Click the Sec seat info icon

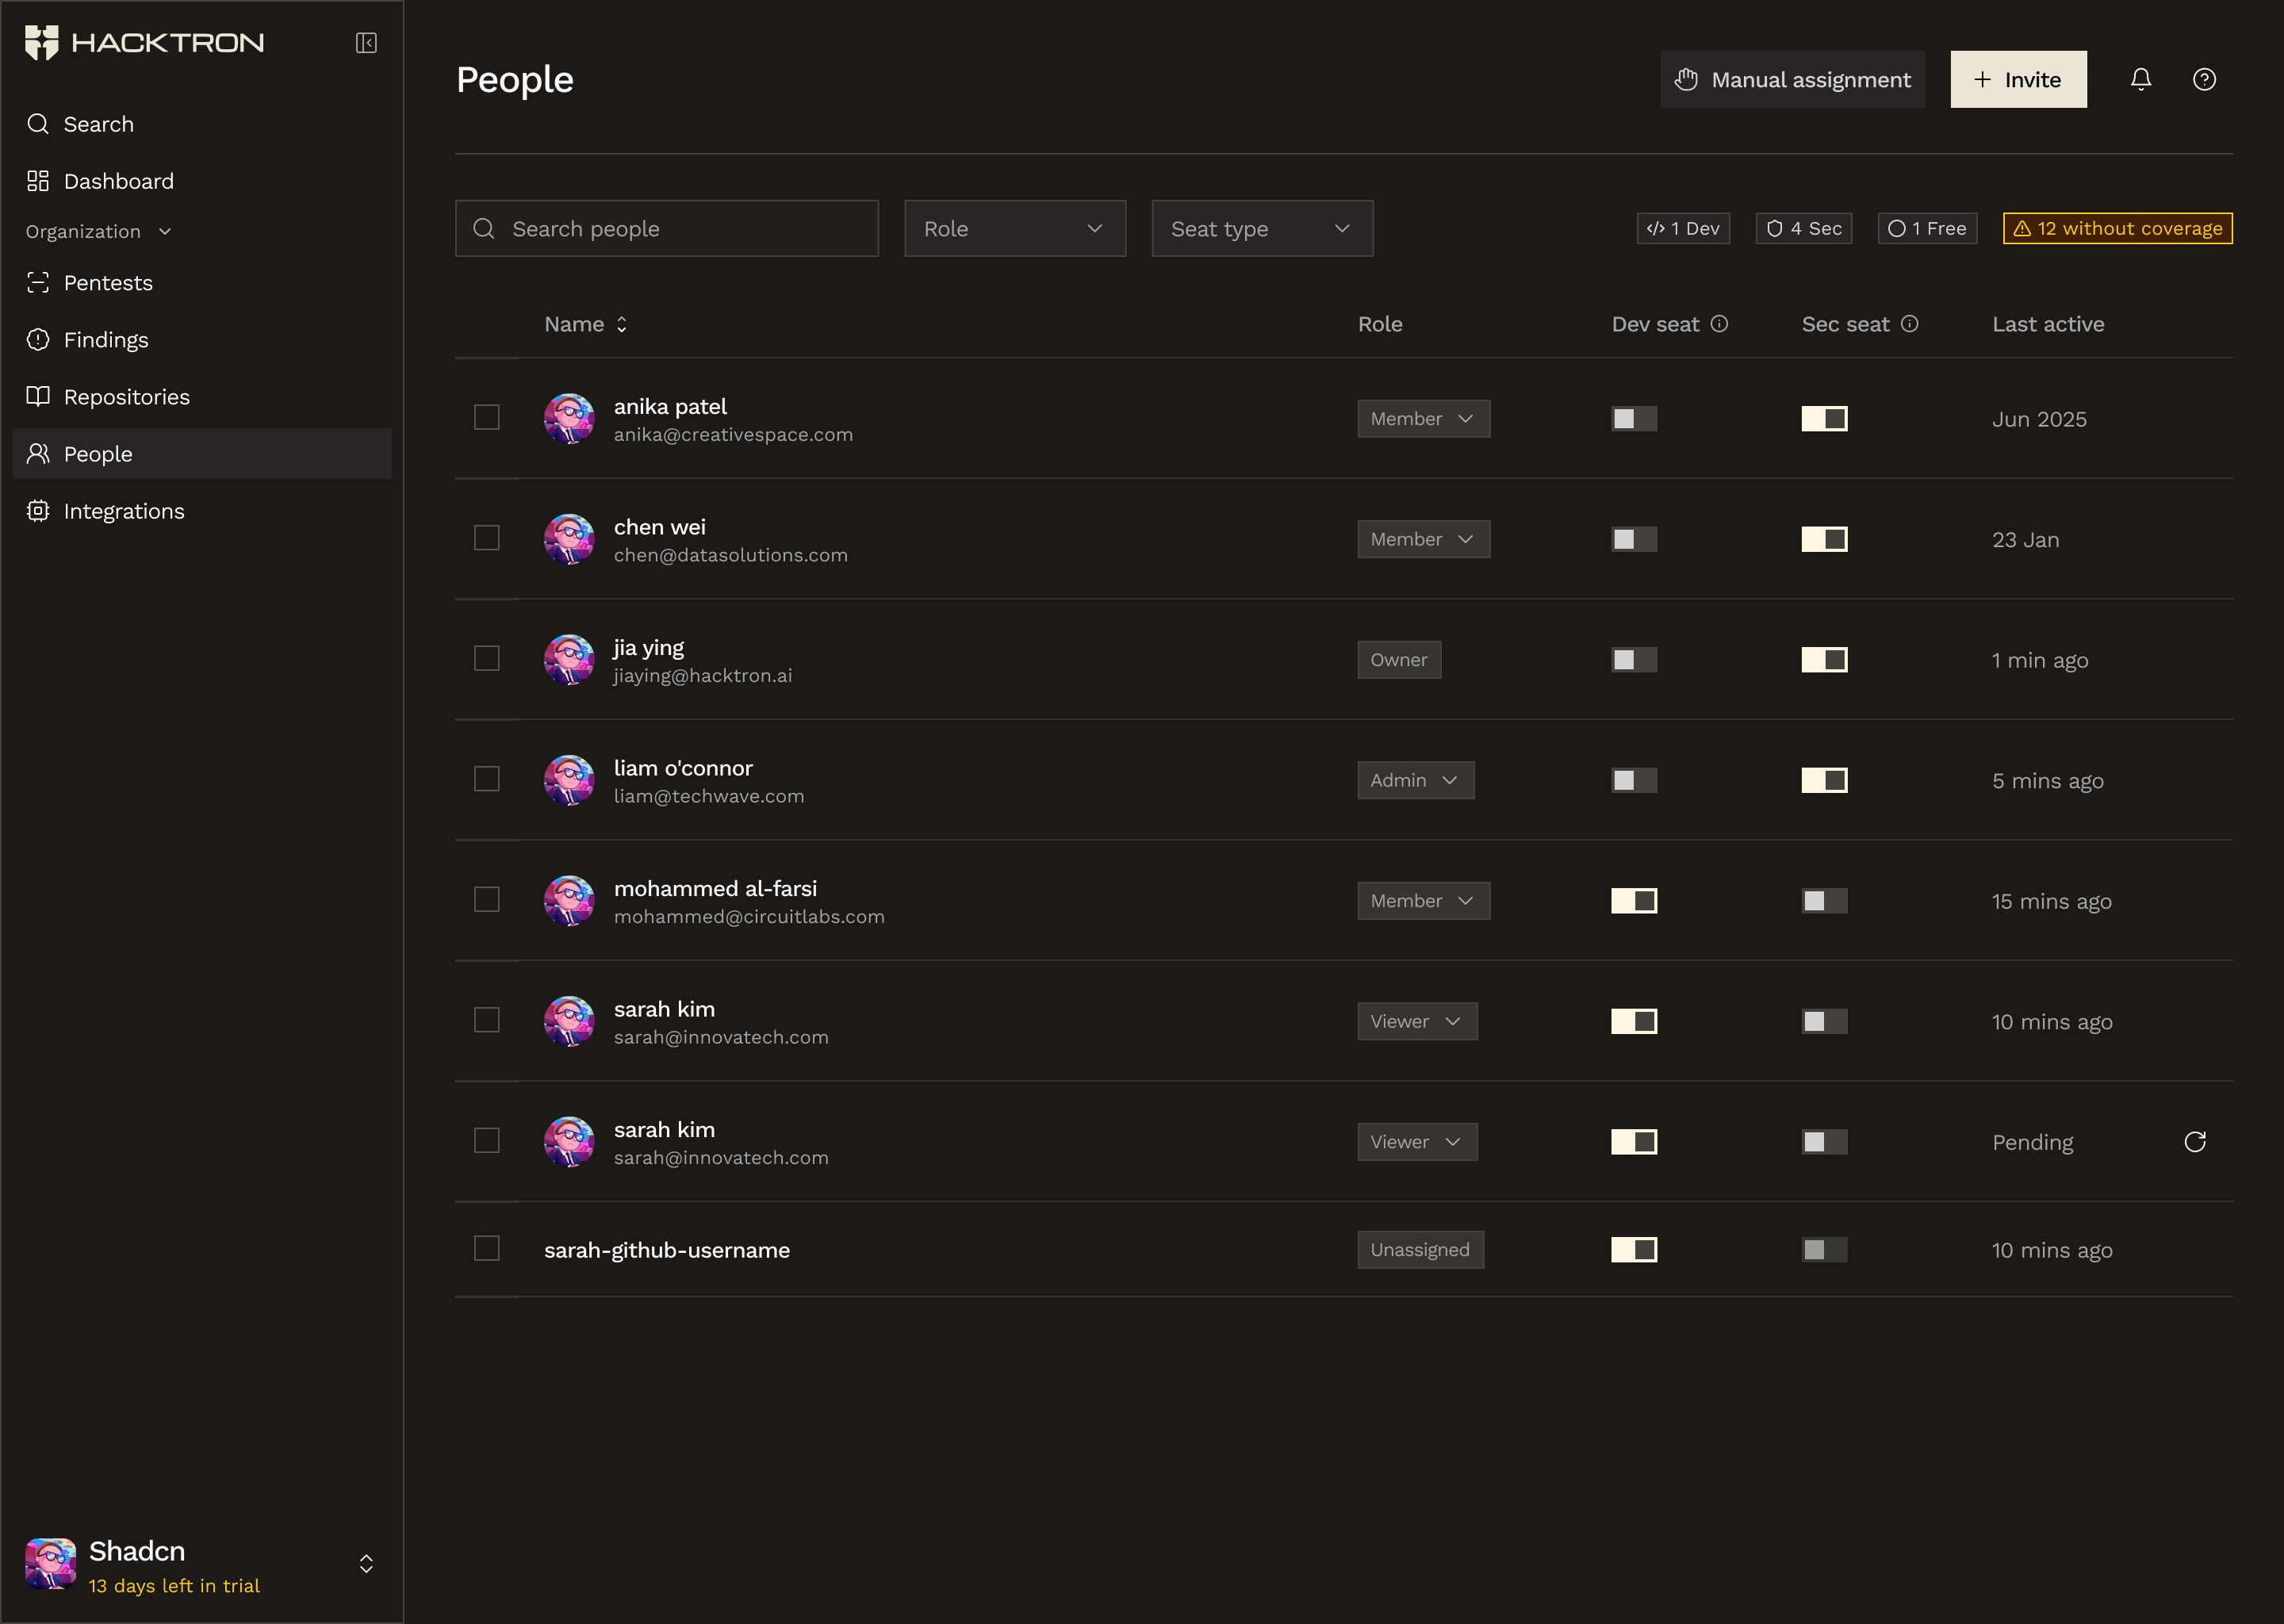click(x=1909, y=324)
